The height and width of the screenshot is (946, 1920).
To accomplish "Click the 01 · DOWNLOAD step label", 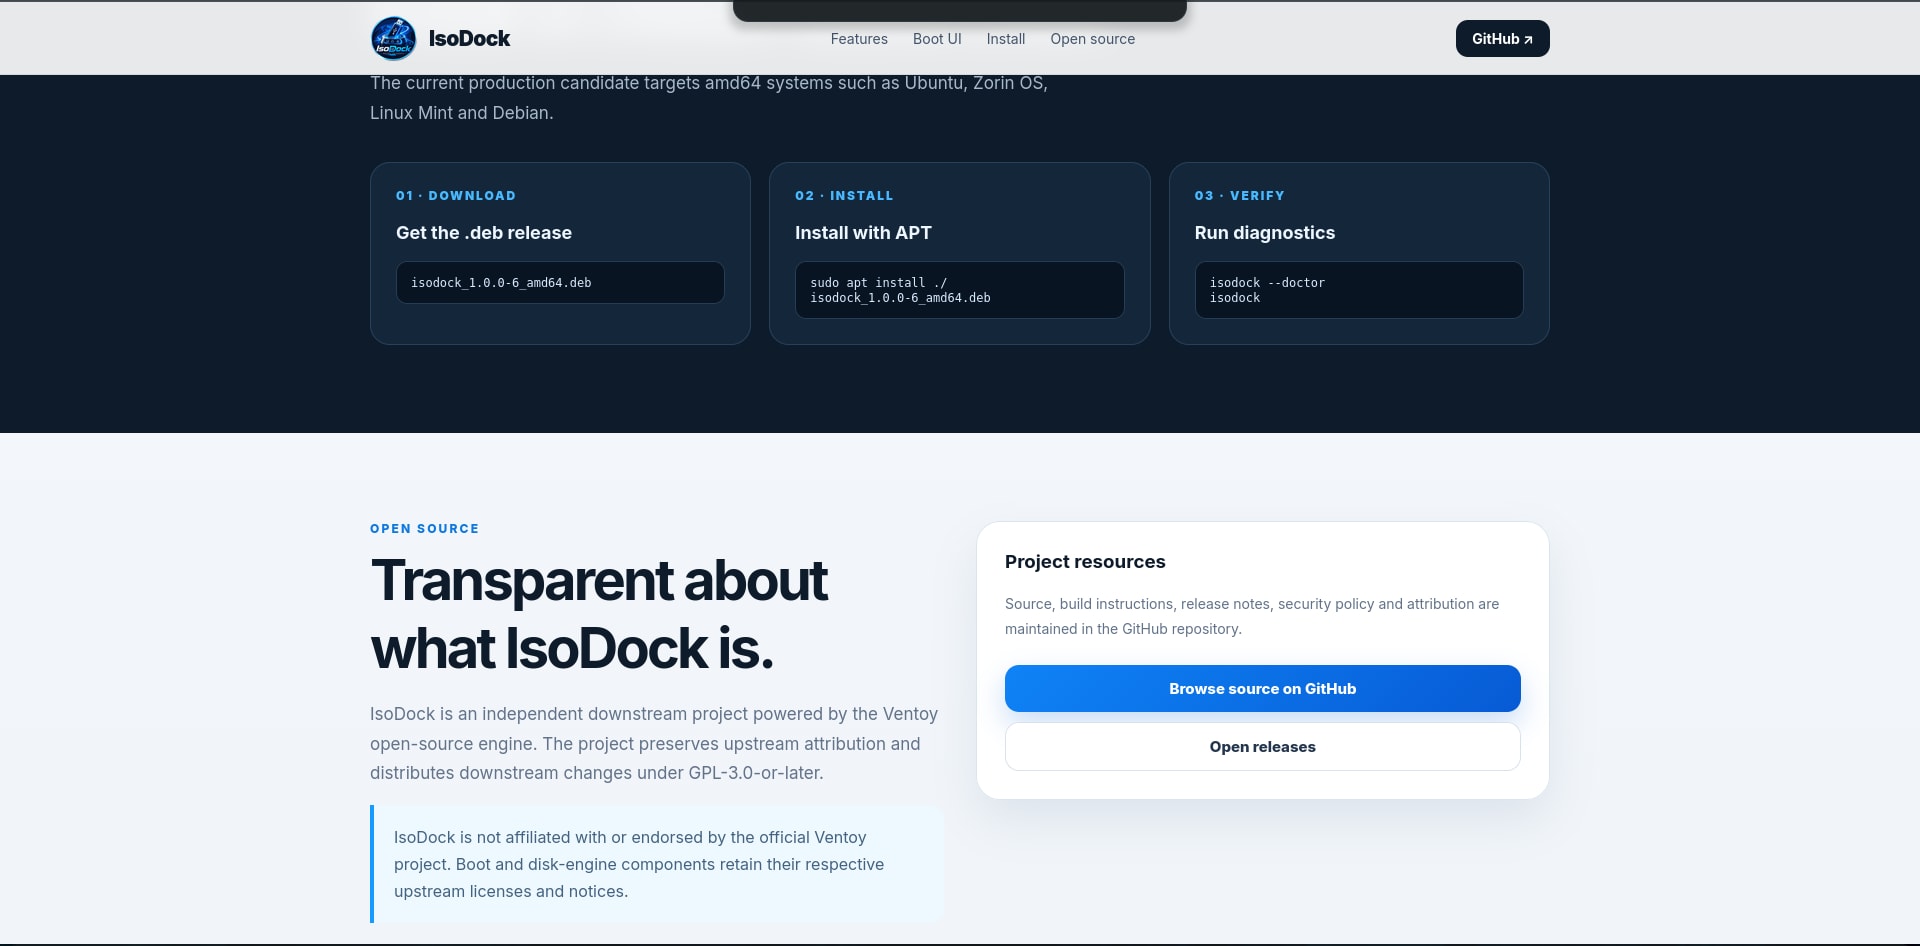I will click(x=456, y=196).
